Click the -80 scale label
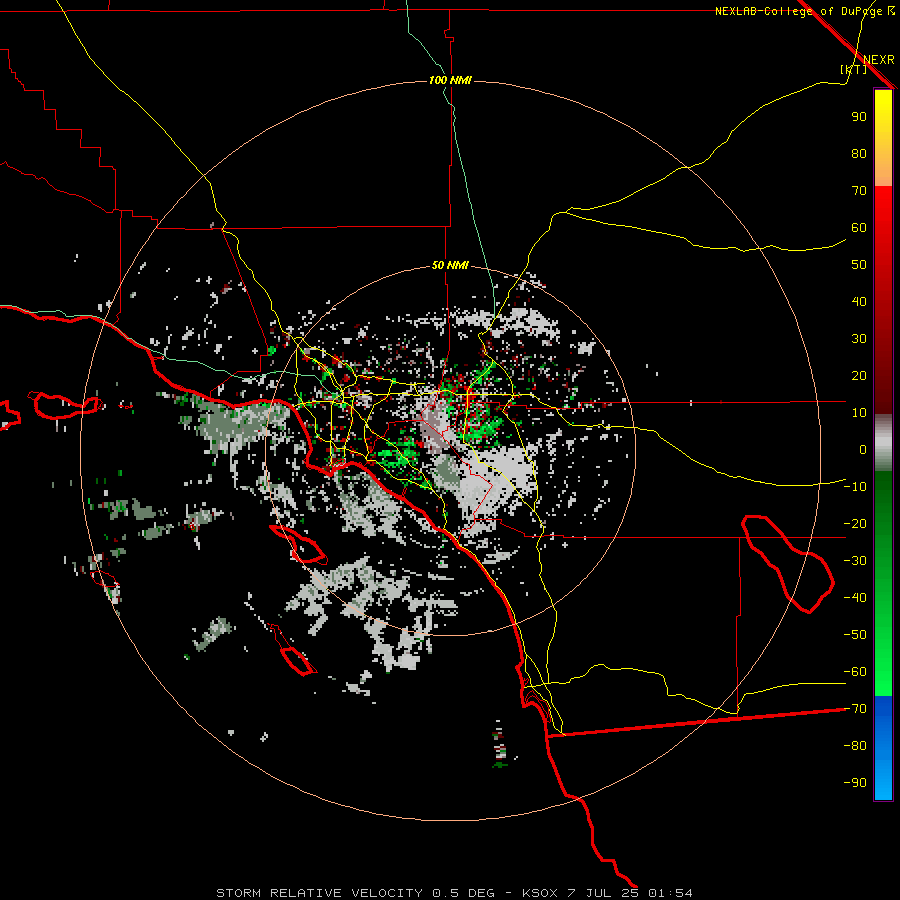This screenshot has width=900, height=900. pos(855,746)
